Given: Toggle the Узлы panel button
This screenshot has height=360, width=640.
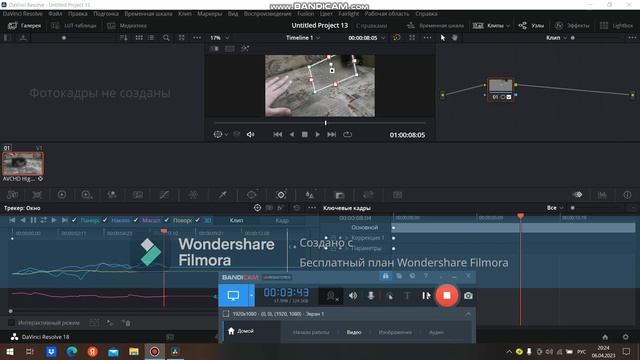Looking at the screenshot, I should (x=531, y=25).
